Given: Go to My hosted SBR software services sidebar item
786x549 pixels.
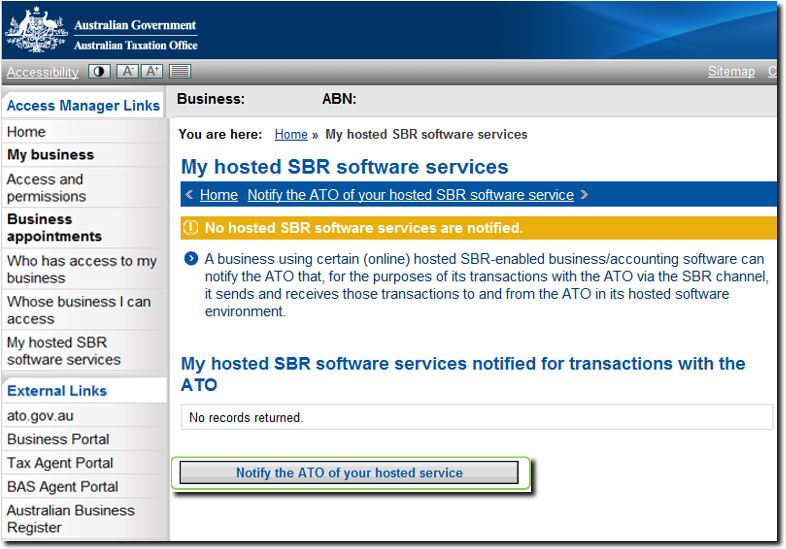Looking at the screenshot, I should click(63, 351).
